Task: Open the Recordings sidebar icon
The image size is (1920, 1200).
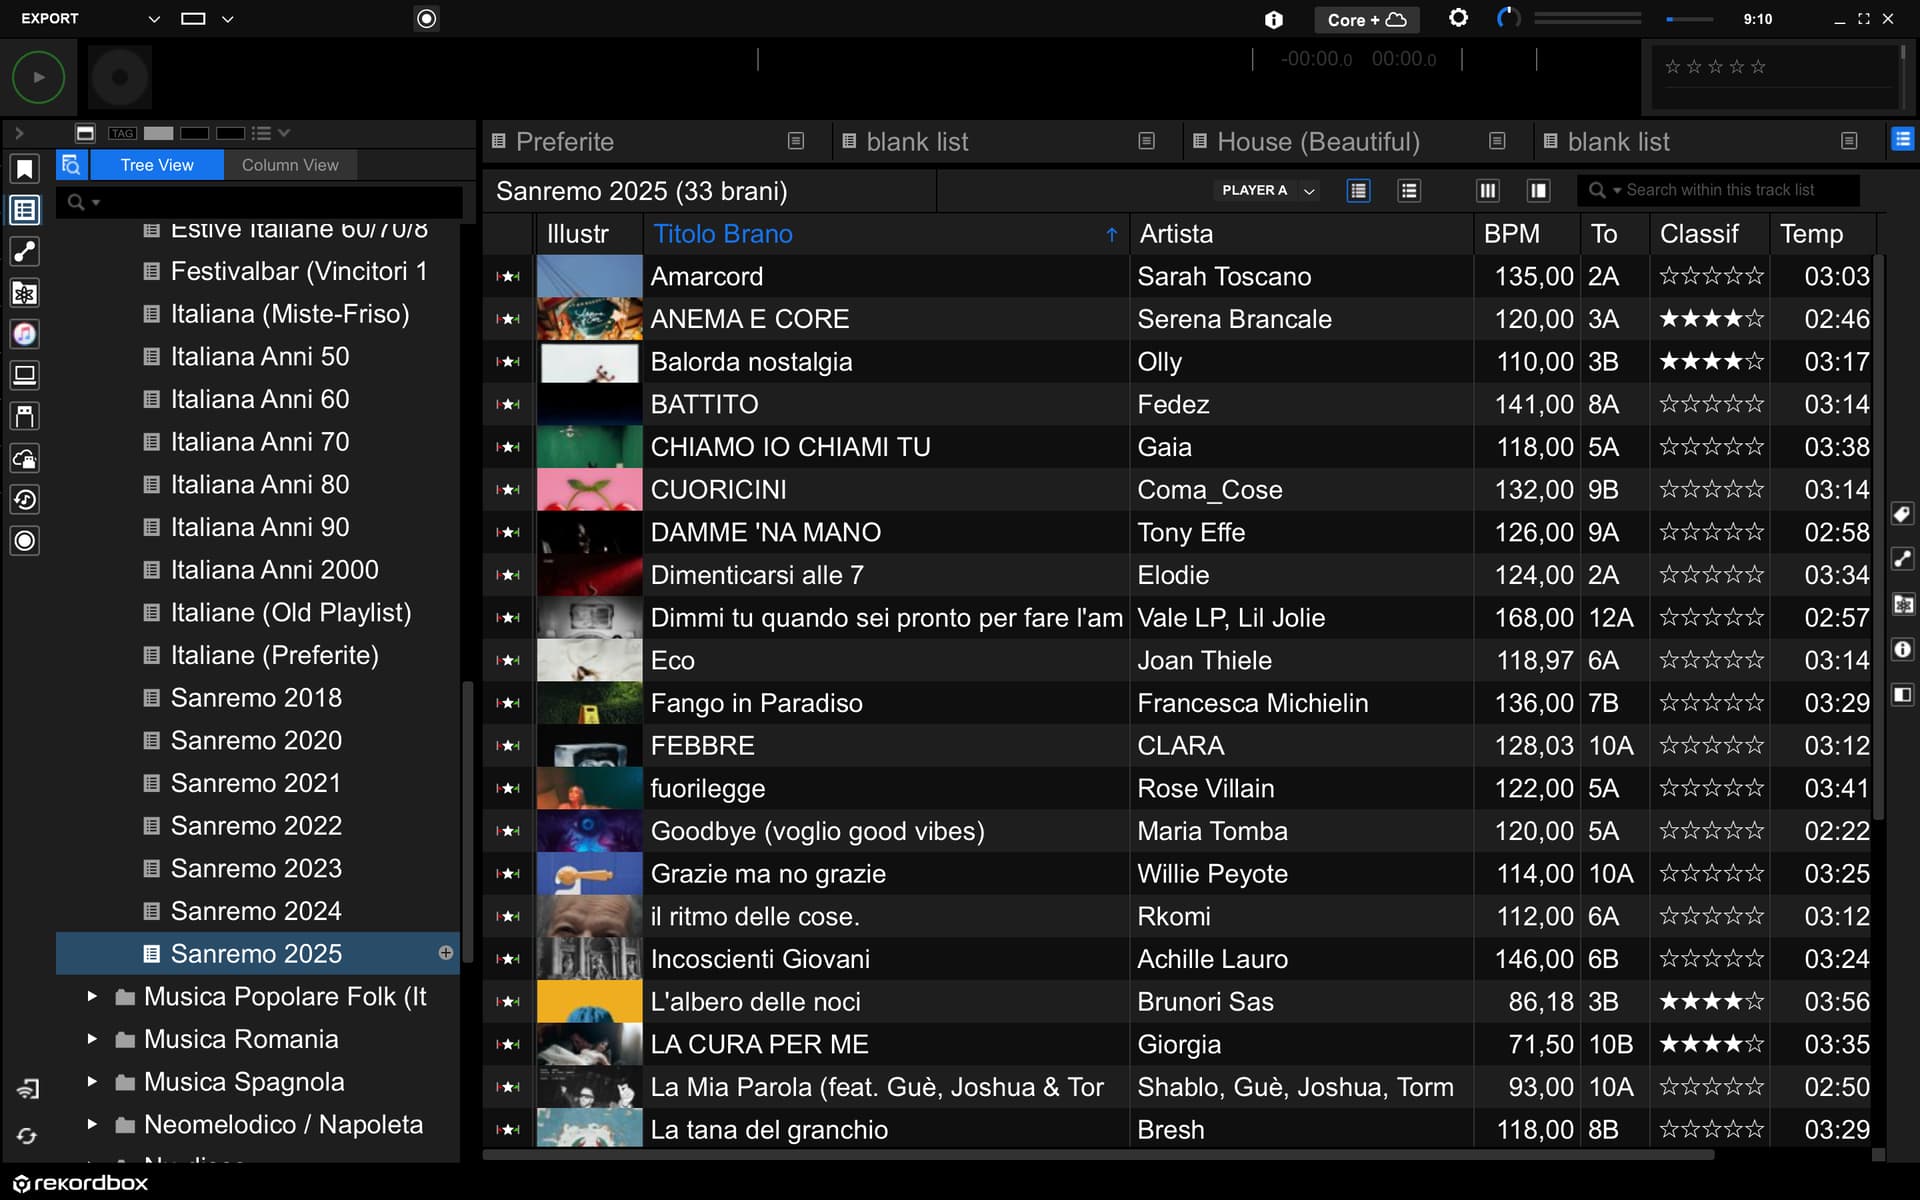Action: pos(25,541)
